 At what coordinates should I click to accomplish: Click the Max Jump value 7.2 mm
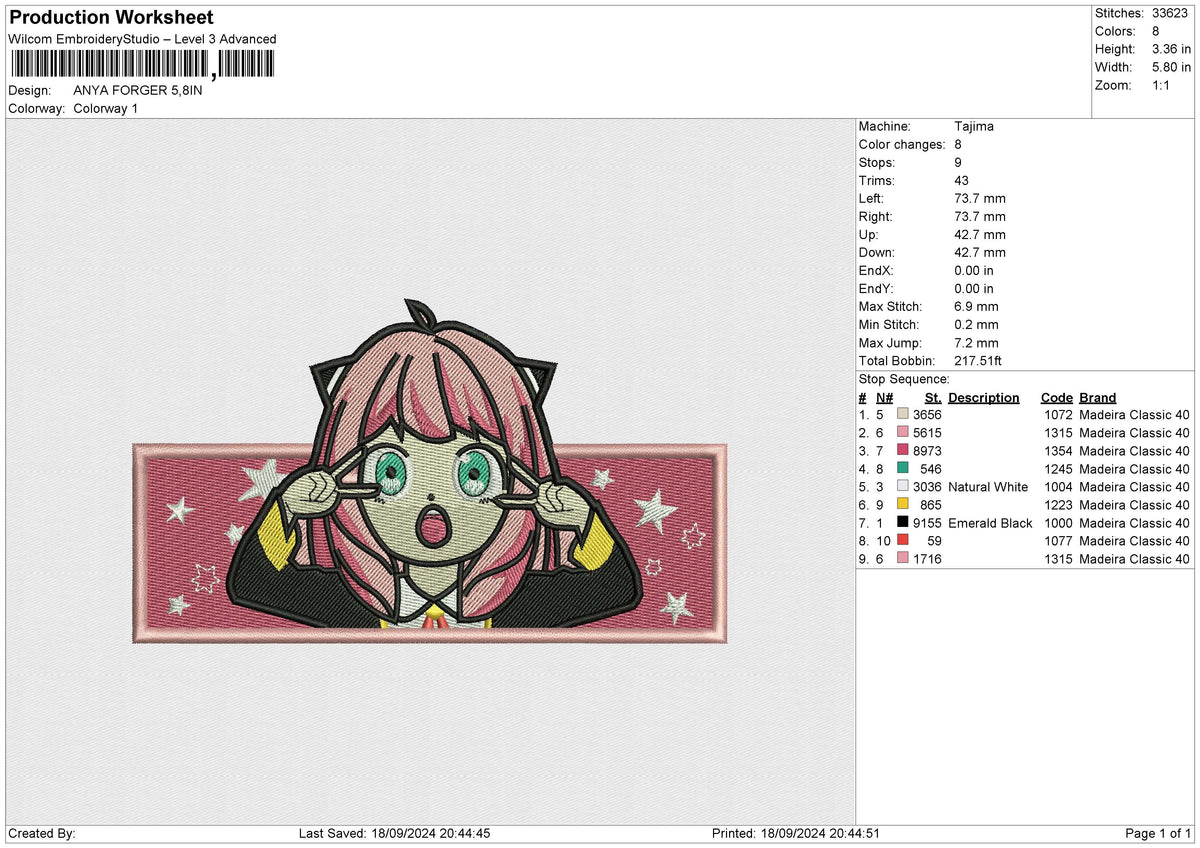tap(976, 343)
